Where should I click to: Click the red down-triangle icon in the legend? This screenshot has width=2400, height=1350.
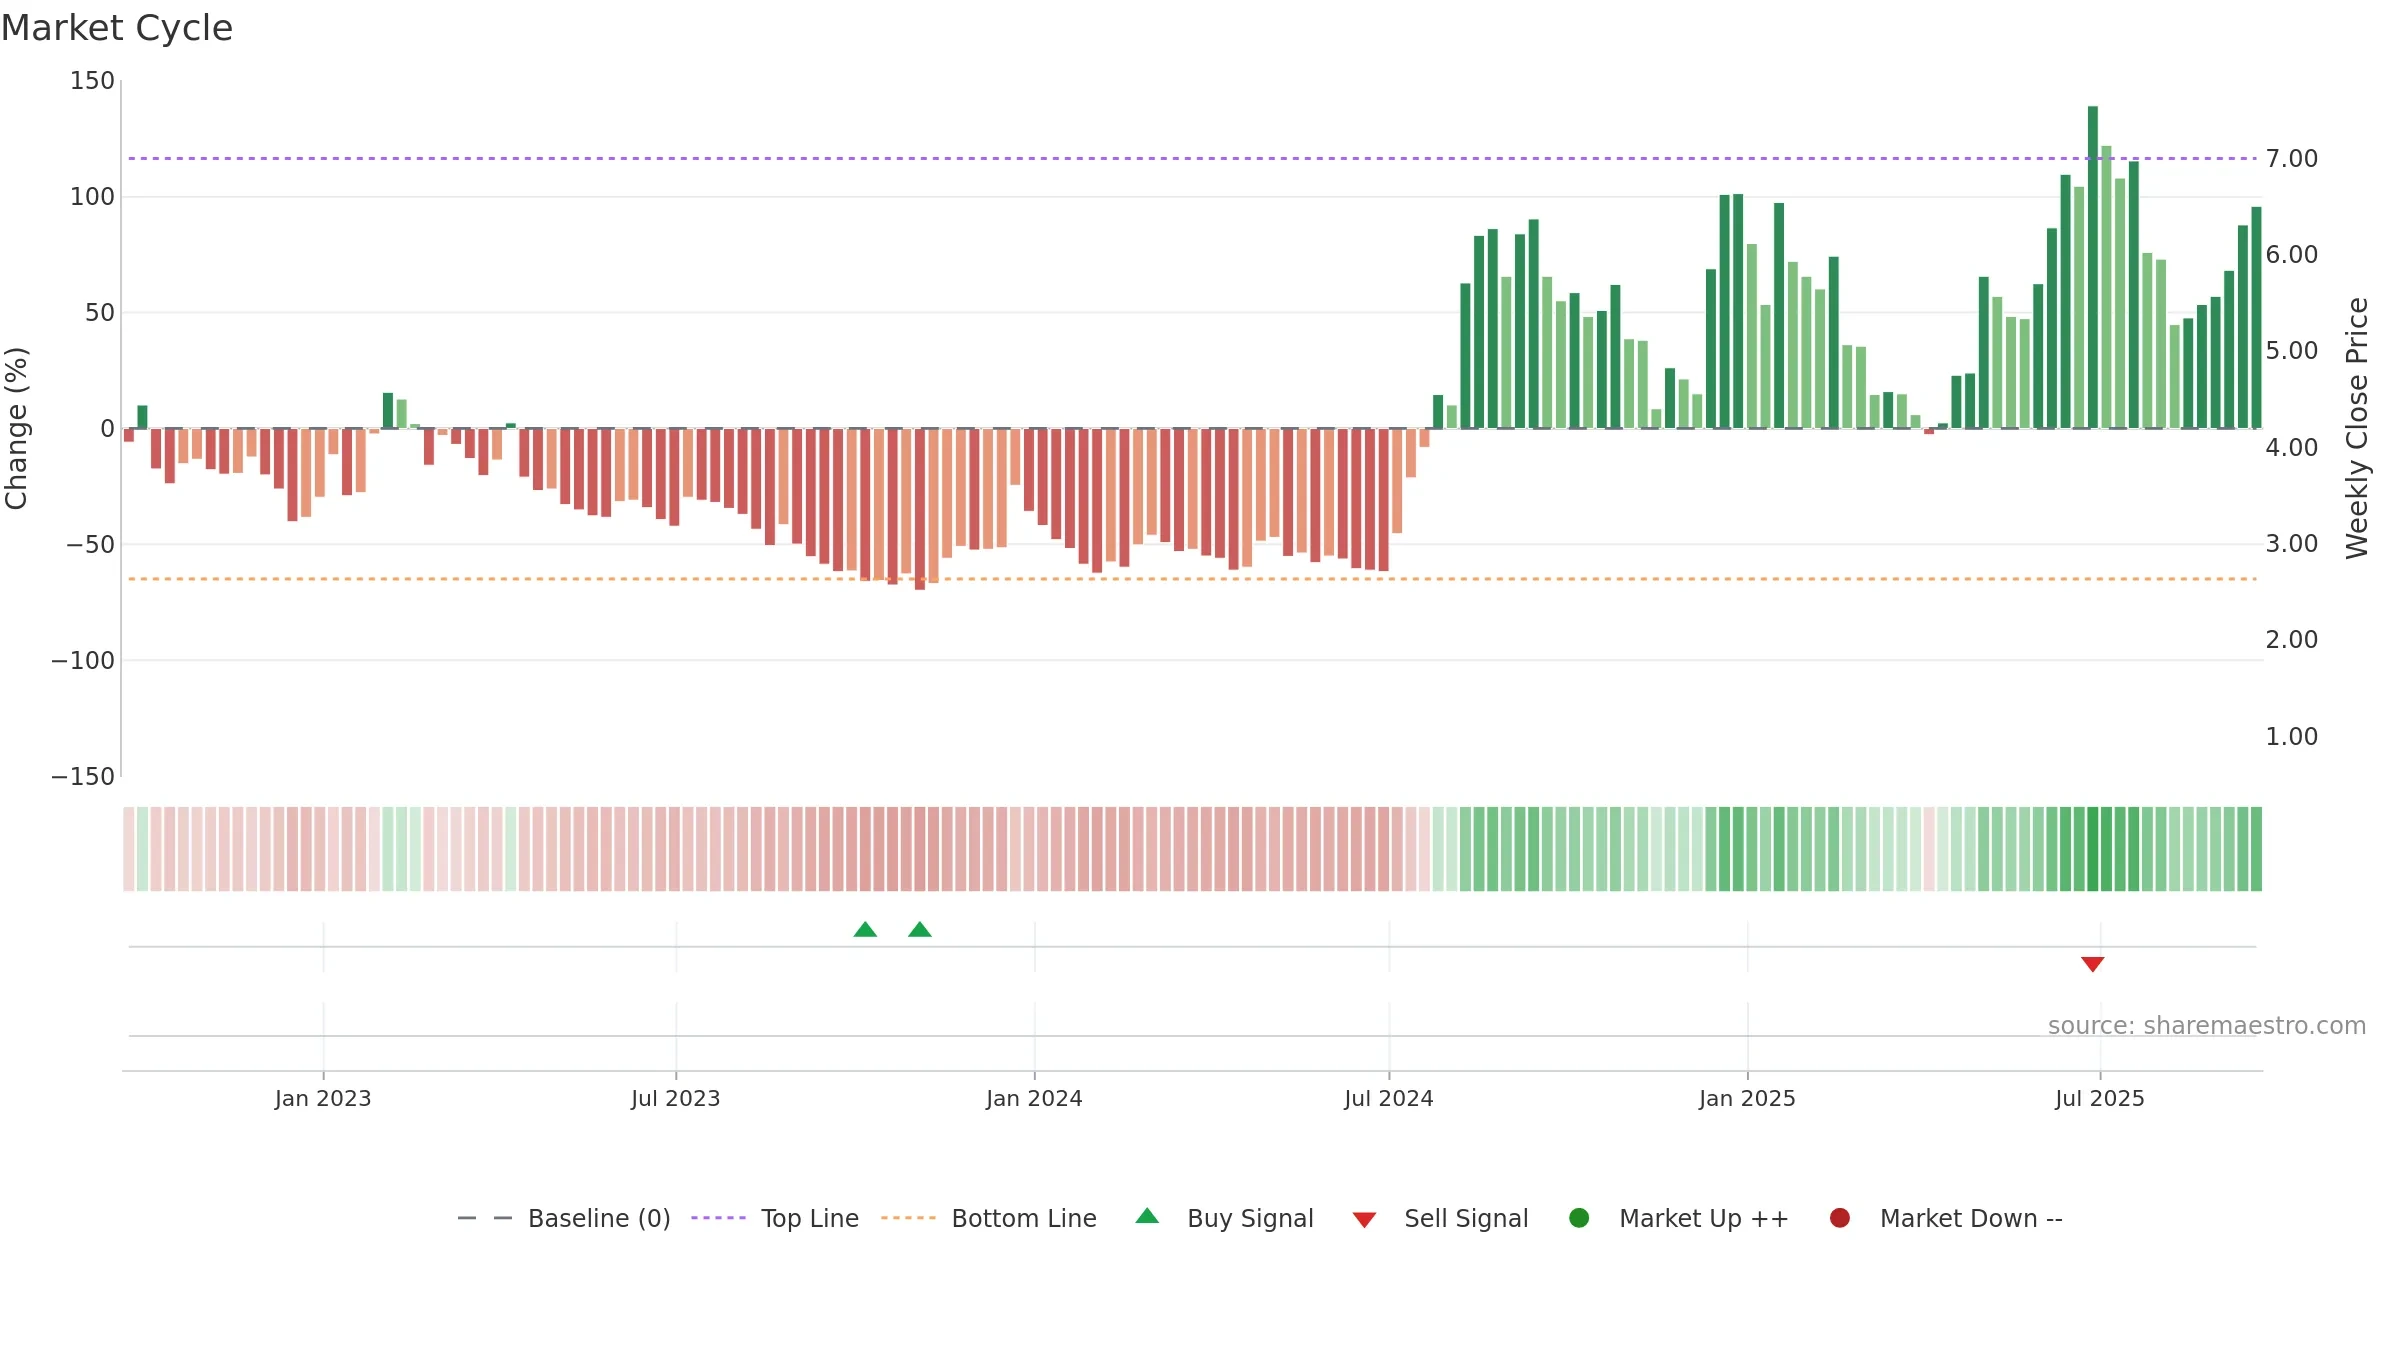tap(1364, 1220)
